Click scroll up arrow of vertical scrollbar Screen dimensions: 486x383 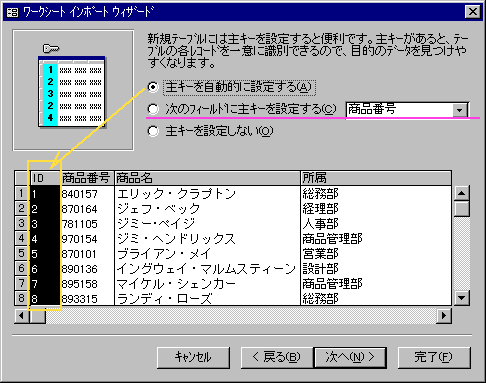click(462, 193)
